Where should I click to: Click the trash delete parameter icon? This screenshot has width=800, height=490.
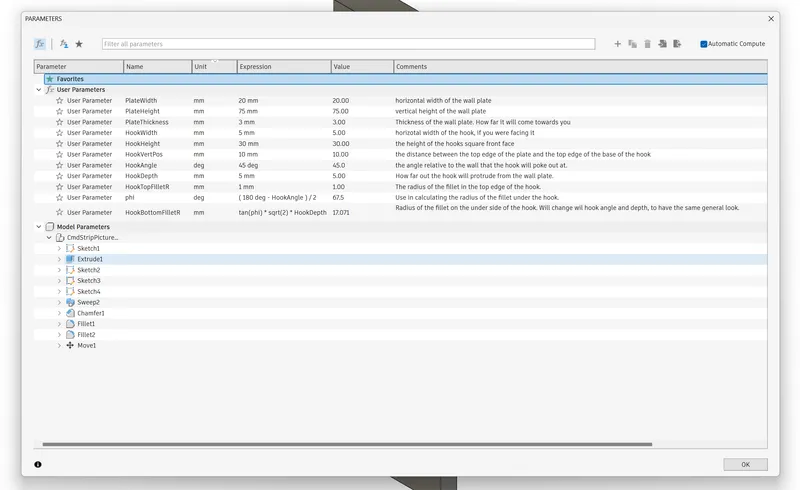[x=647, y=44]
